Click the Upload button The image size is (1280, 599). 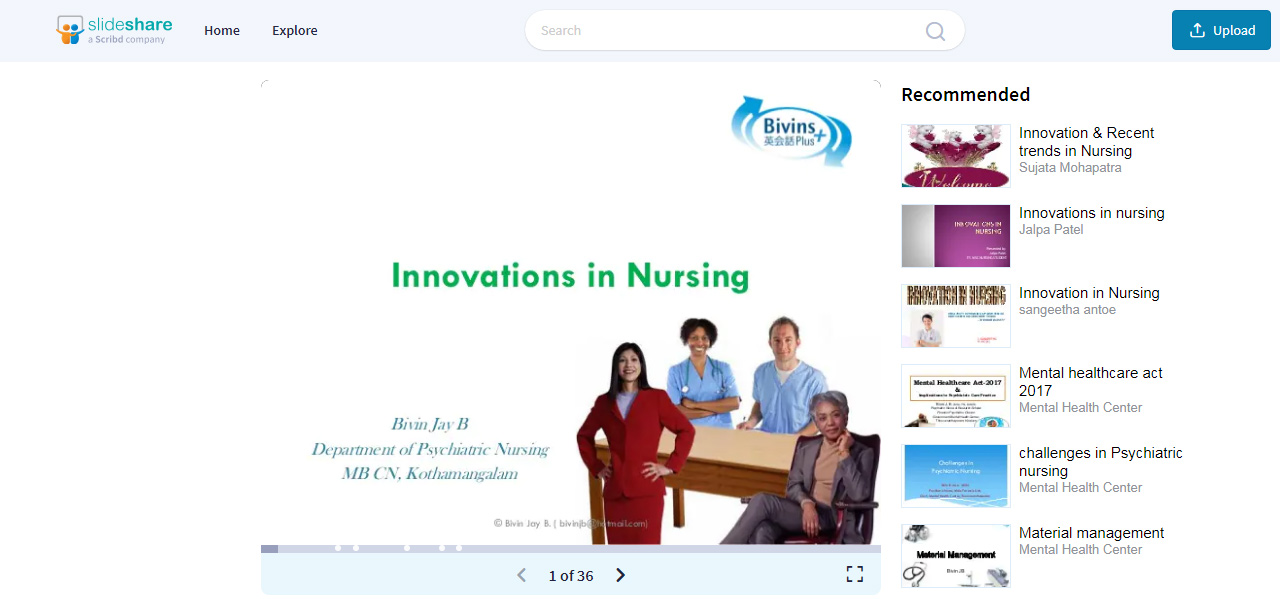coord(1221,30)
